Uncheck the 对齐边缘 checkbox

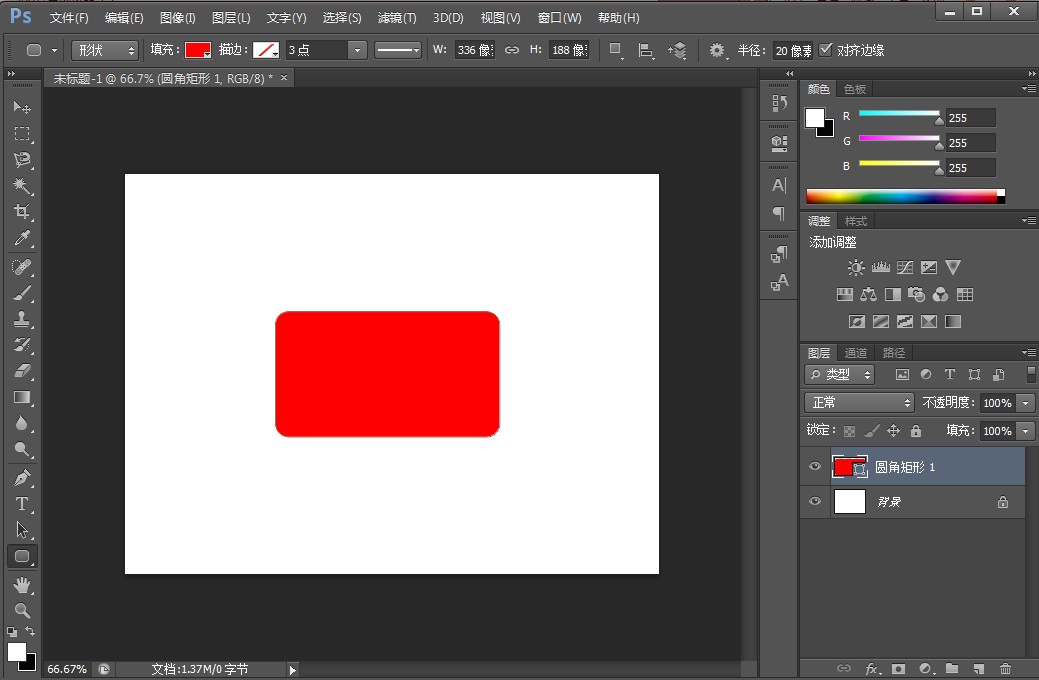point(826,50)
